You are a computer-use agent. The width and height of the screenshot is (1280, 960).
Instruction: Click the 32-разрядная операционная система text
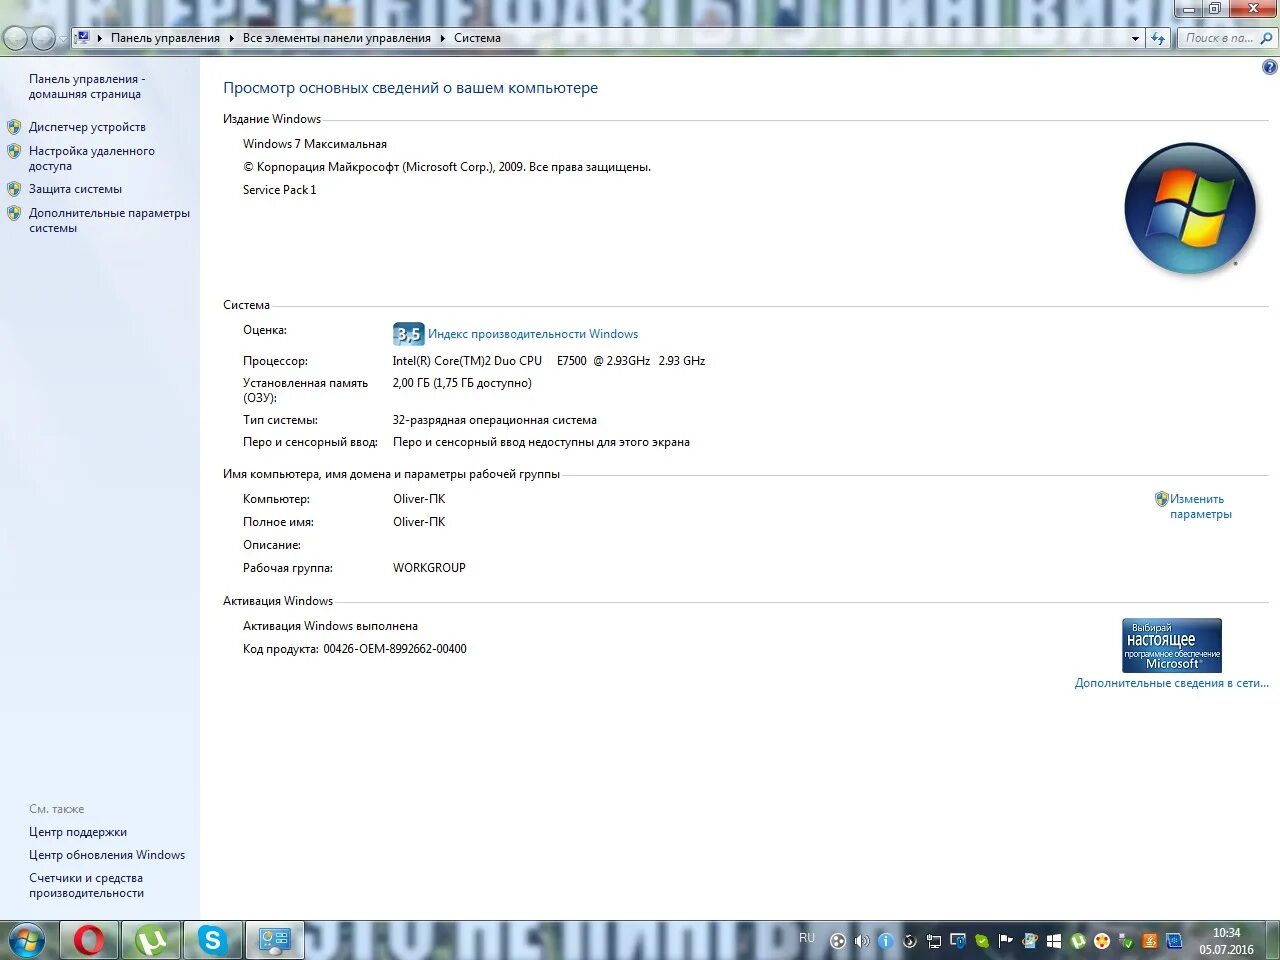(495, 420)
